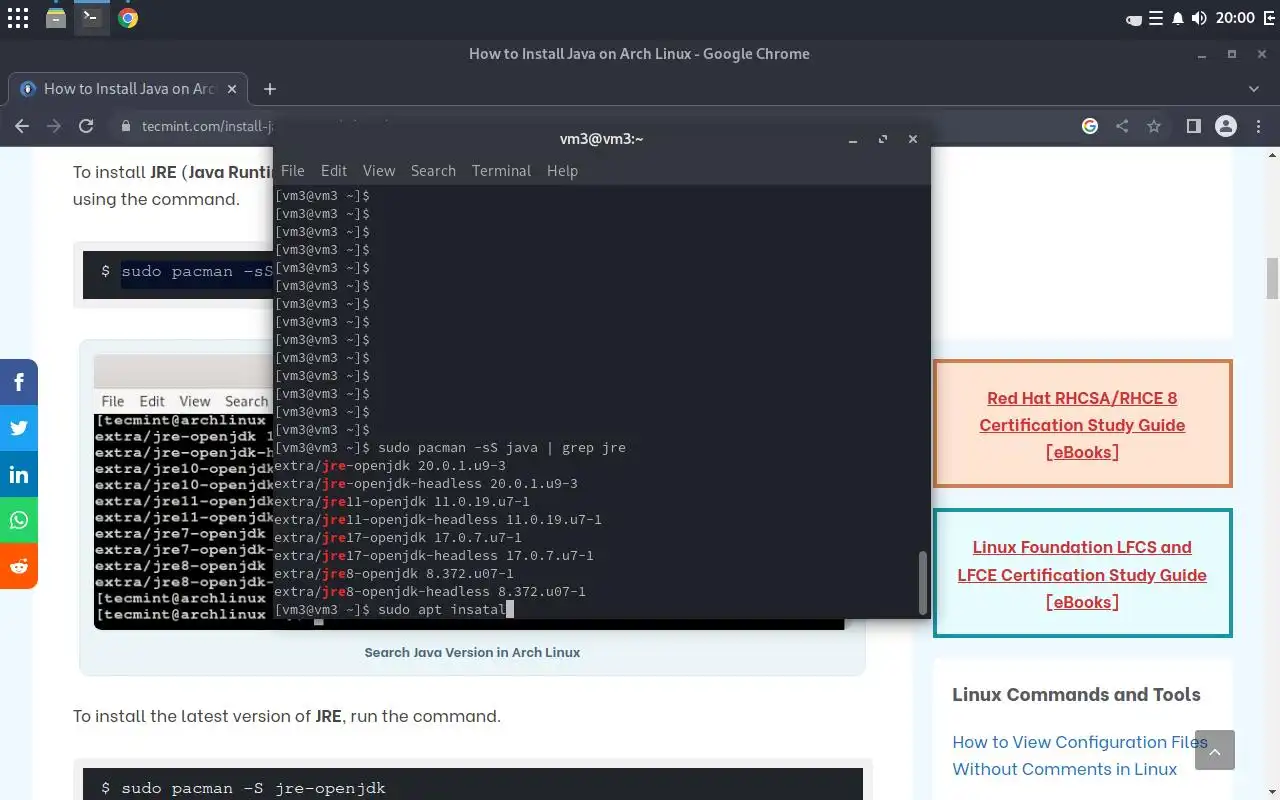This screenshot has width=1280, height=800.
Task: Share the article on Twitter
Action: click(19, 428)
